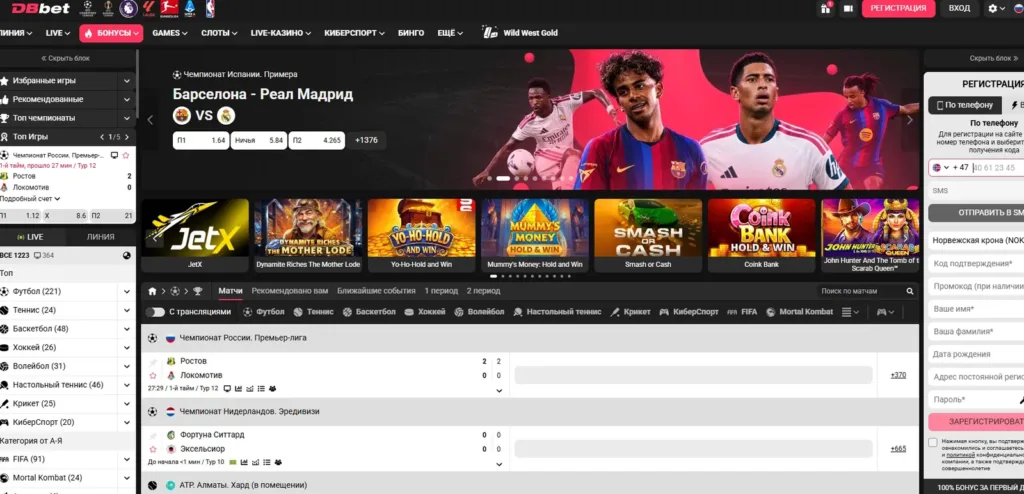This screenshot has height=494, width=1024.
Task: Select the Баскетбол sport filter
Action: click(369, 312)
